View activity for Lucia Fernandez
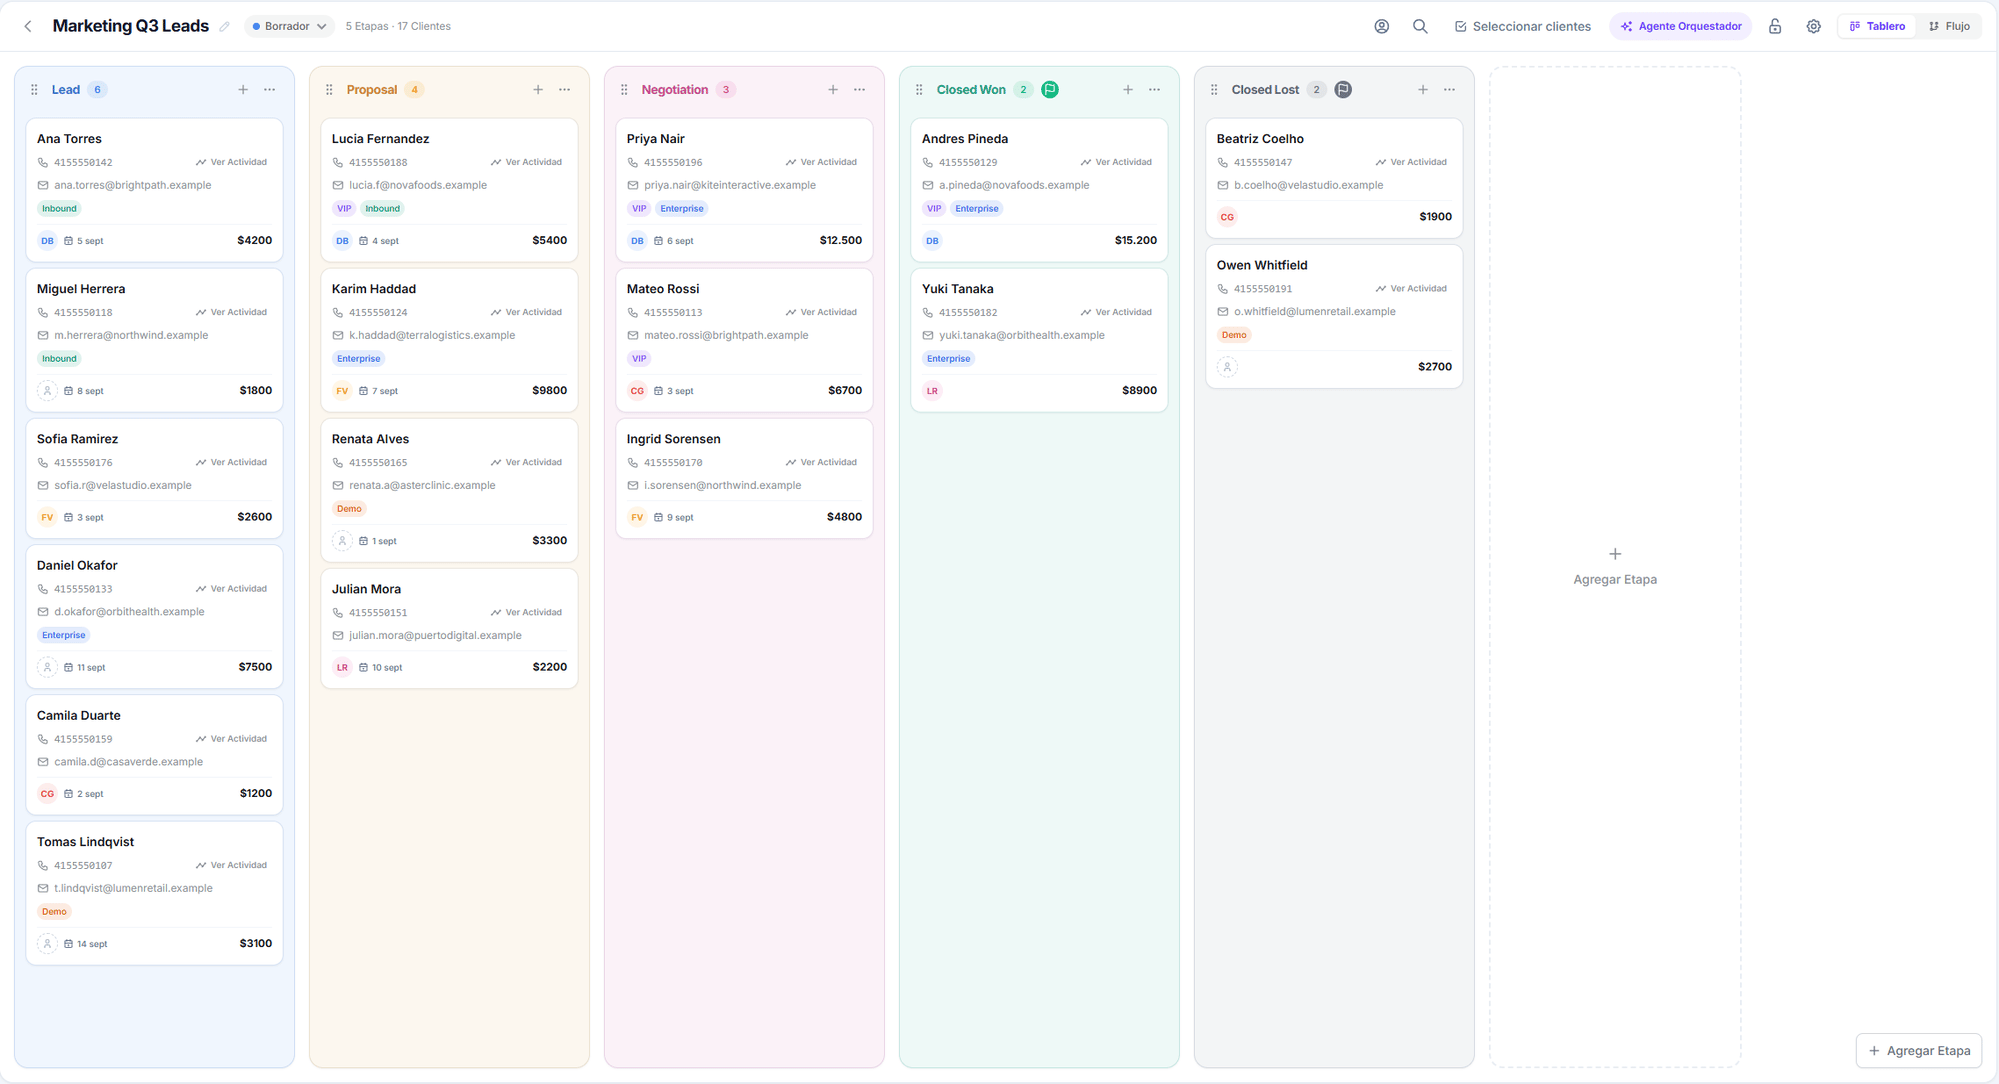1999x1084 pixels. [526, 162]
